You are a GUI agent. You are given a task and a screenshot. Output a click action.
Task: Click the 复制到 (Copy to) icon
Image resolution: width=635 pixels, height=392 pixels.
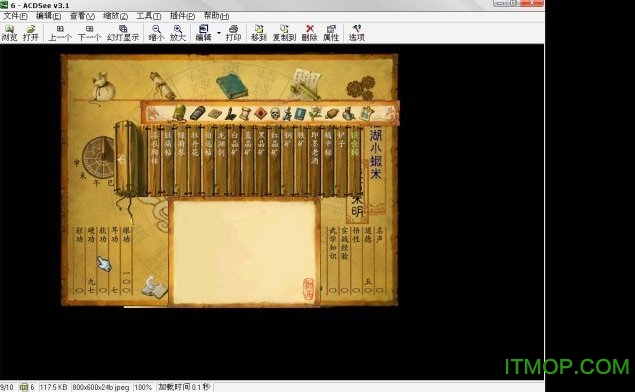[x=284, y=33]
